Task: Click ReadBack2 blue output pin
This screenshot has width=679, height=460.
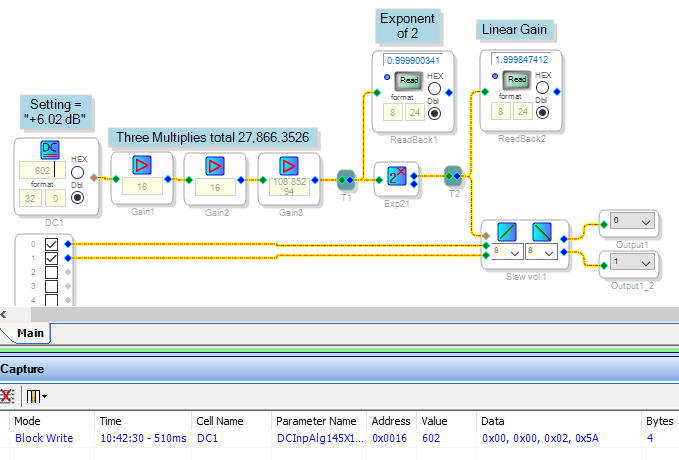Action: (557, 91)
